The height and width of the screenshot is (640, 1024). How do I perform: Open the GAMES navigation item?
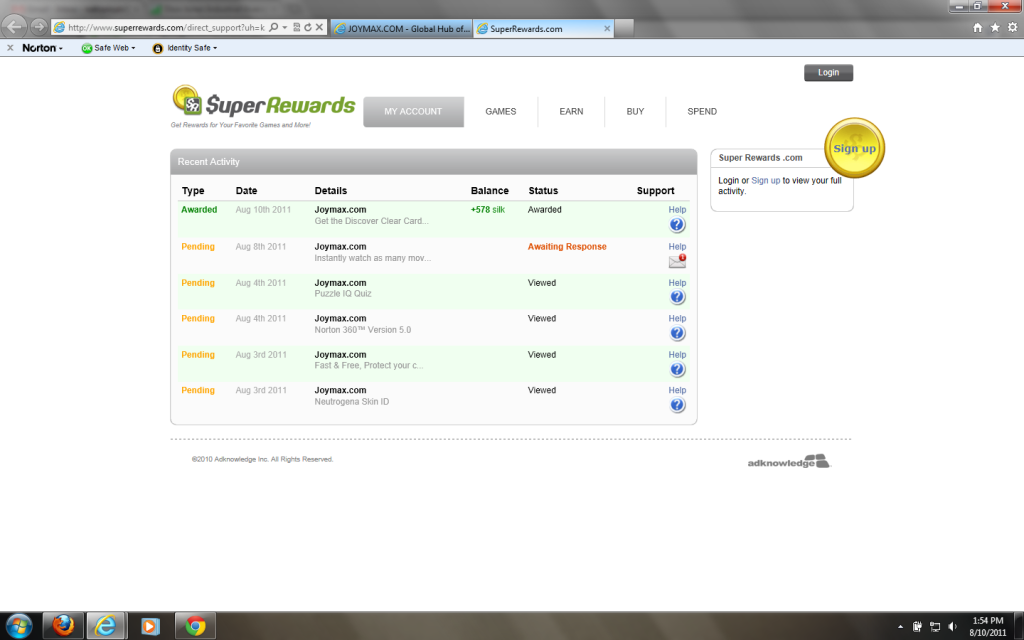point(500,112)
